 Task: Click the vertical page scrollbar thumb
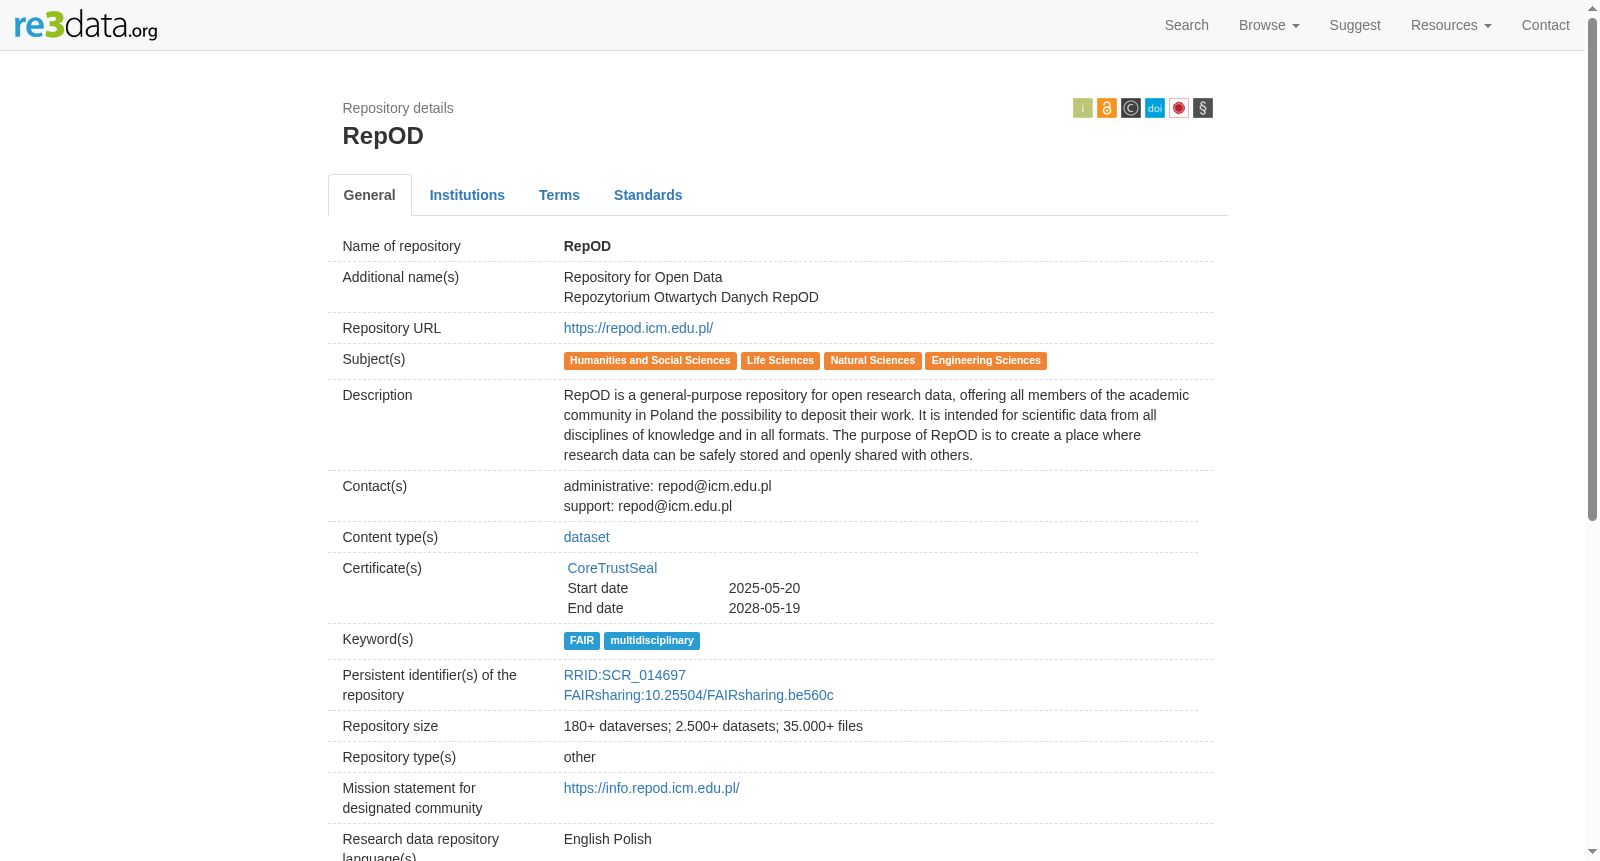tap(1592, 268)
